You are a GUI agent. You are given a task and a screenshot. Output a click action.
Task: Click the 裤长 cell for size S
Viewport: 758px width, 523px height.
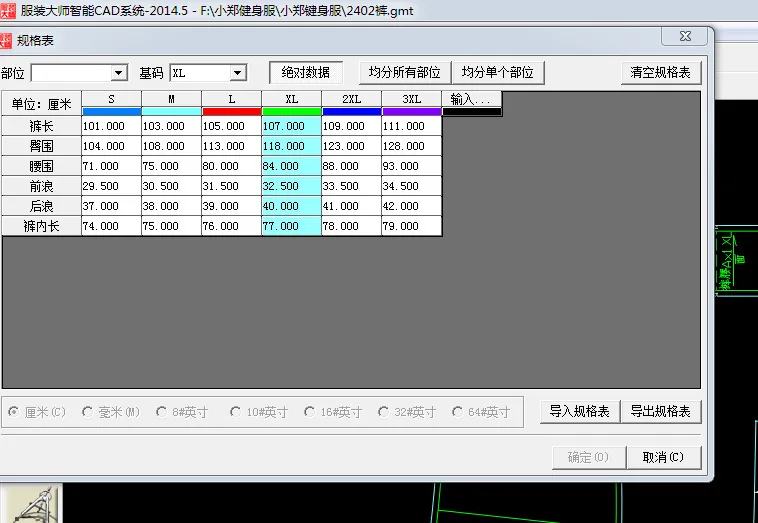pos(112,126)
